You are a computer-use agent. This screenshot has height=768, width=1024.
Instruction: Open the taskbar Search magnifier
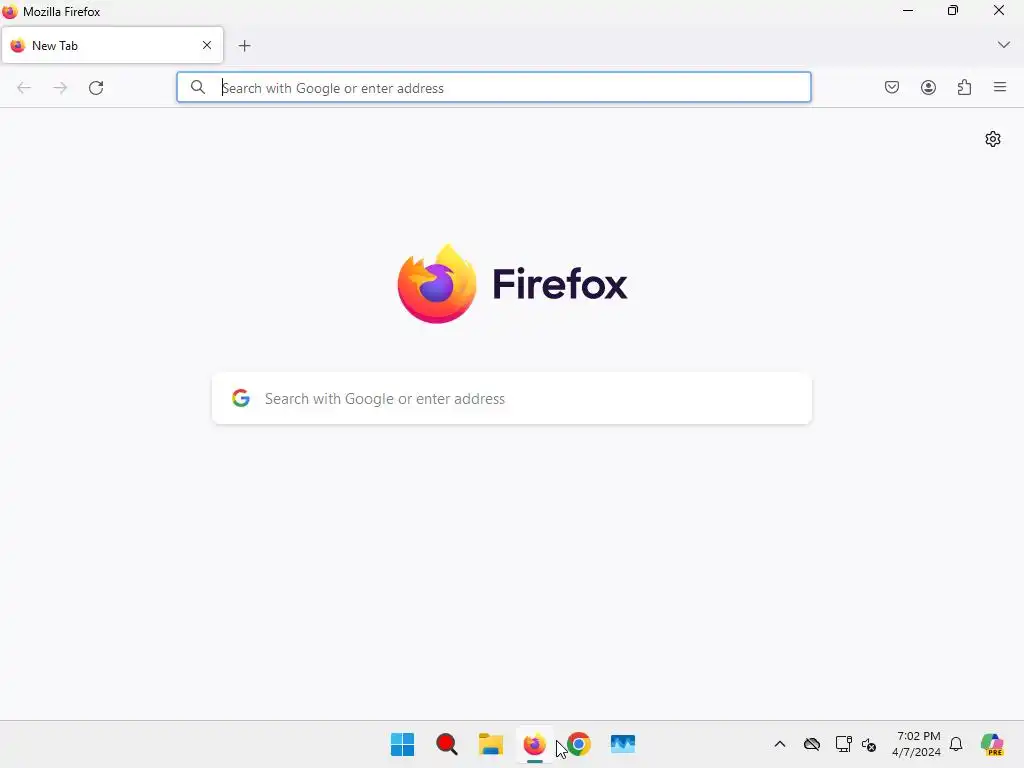pyautogui.click(x=447, y=744)
